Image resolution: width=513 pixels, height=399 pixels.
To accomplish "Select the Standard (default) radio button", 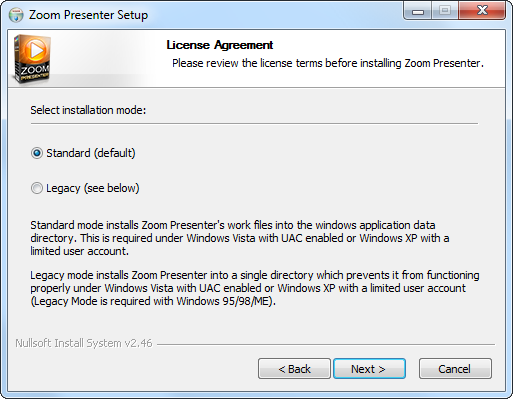I will [37, 153].
